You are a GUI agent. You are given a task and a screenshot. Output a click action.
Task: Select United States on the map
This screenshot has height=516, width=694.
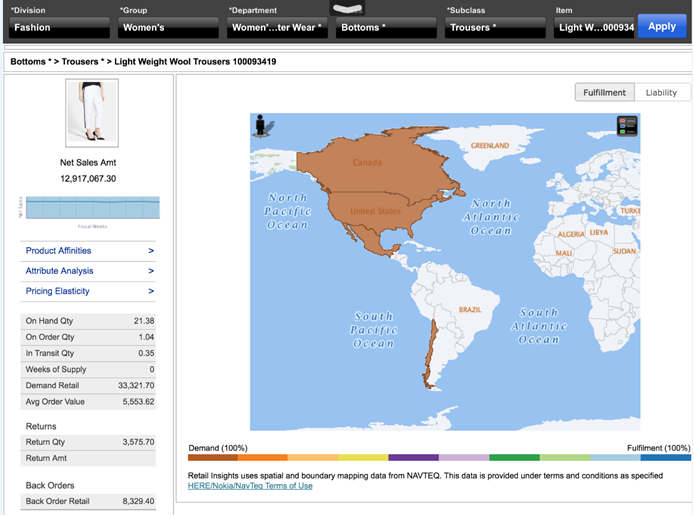click(375, 211)
